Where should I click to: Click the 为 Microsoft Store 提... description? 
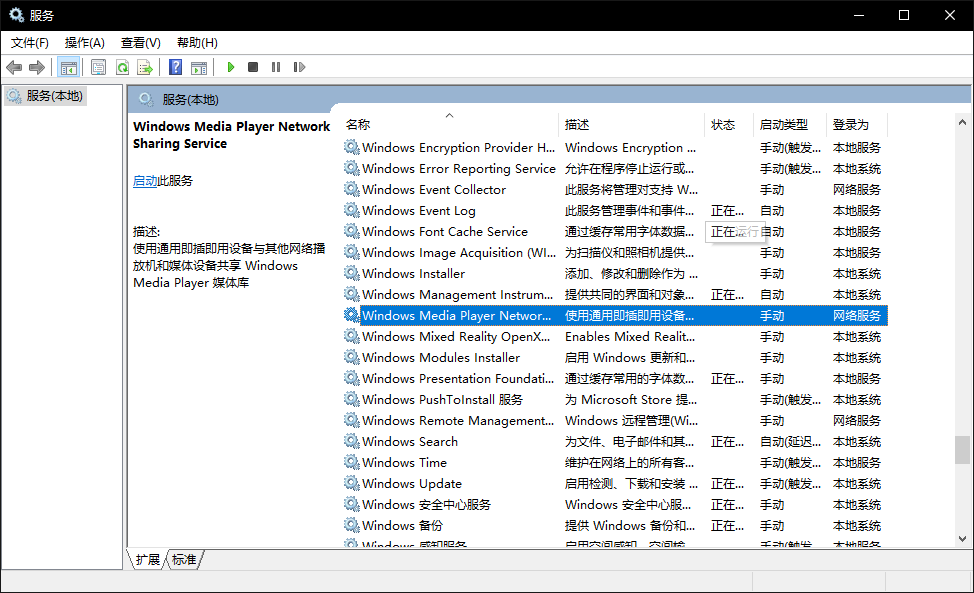click(x=630, y=400)
